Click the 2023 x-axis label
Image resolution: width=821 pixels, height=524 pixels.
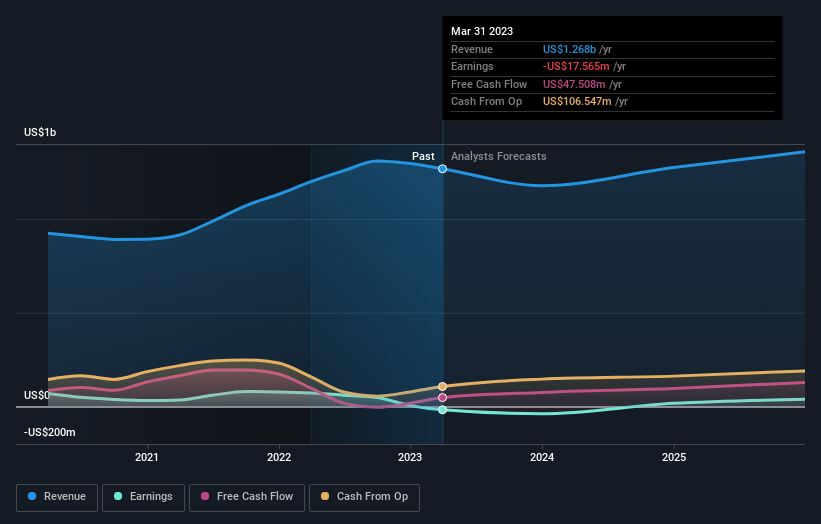click(410, 457)
